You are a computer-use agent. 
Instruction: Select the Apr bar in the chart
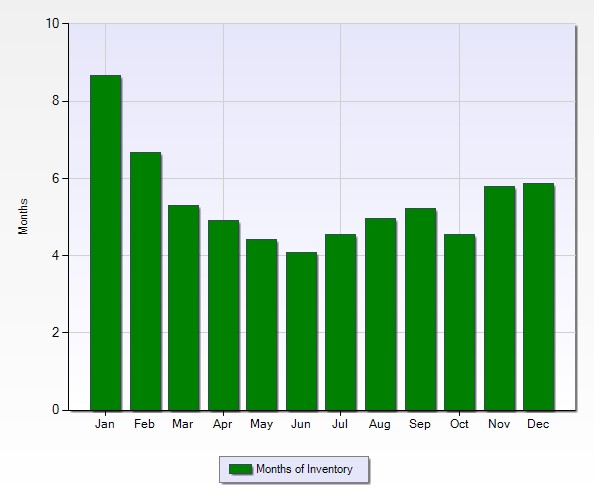pos(223,315)
